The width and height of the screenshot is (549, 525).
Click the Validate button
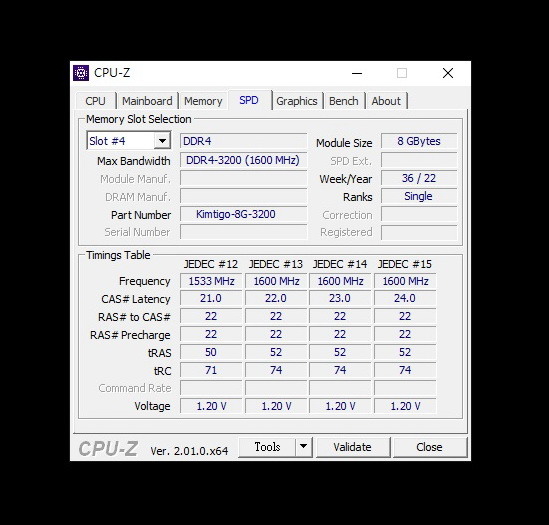(352, 447)
